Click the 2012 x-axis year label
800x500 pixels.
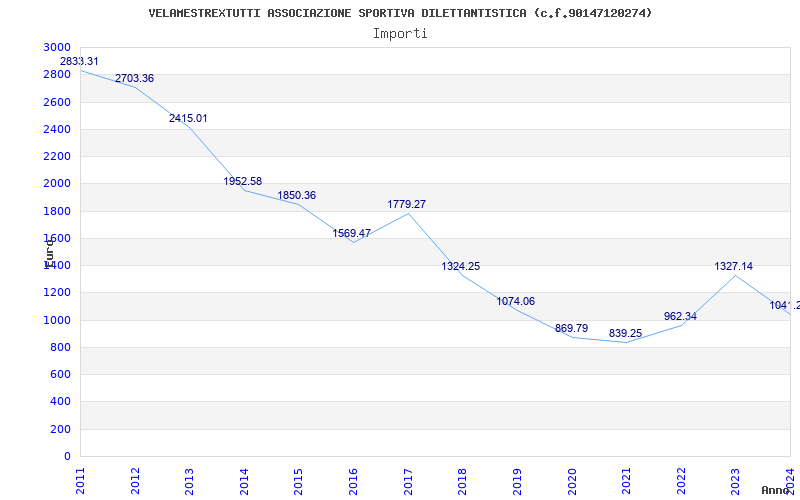pos(135,481)
